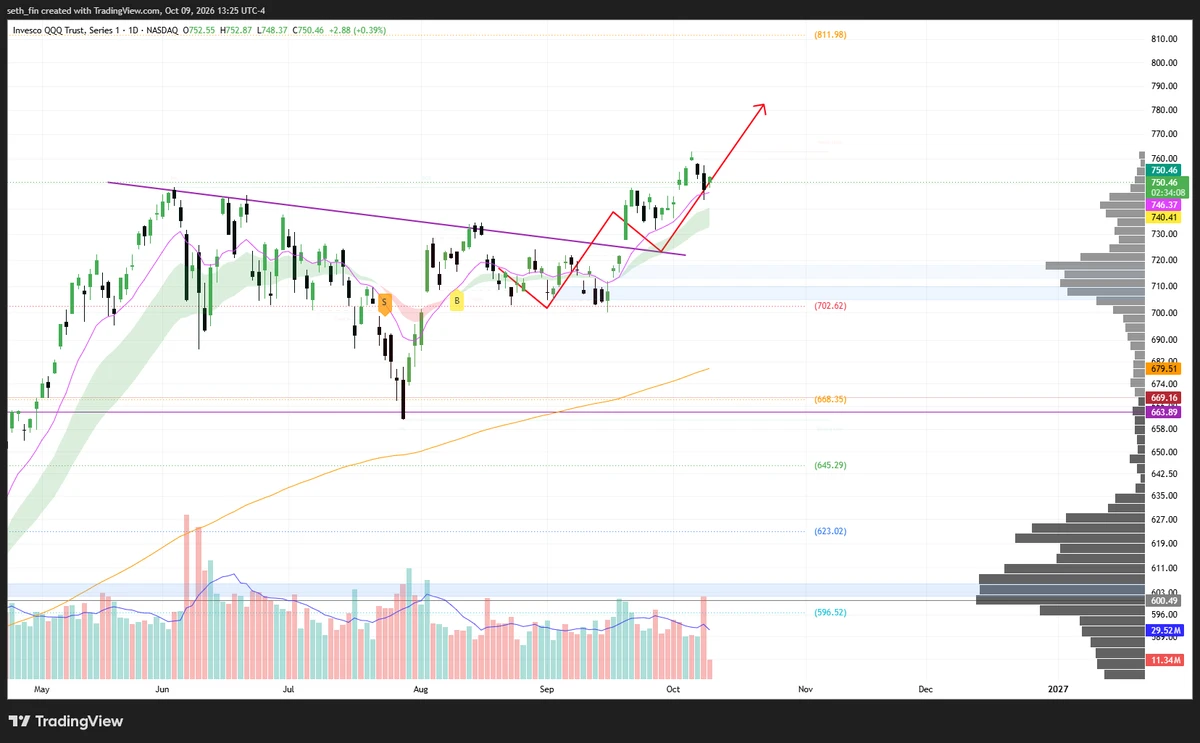Click the (596.52) level label

point(830,612)
